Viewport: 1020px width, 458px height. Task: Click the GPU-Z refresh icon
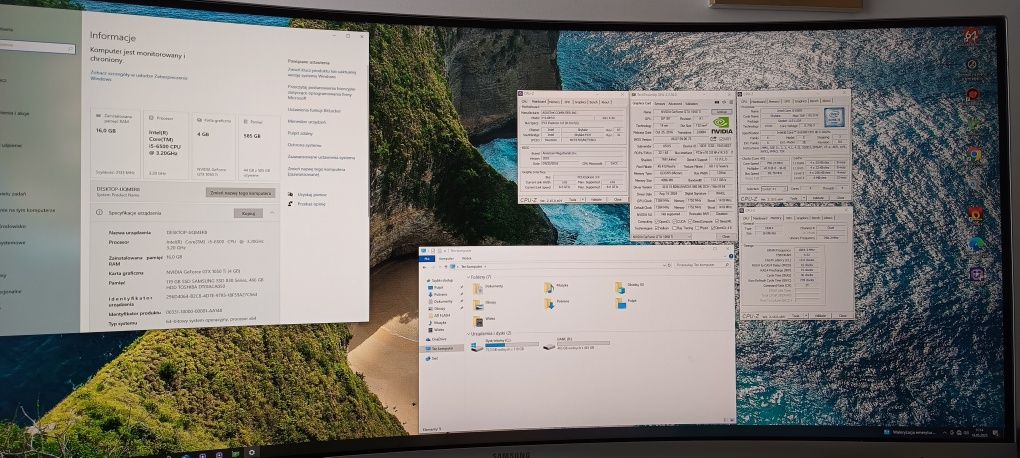tap(724, 102)
